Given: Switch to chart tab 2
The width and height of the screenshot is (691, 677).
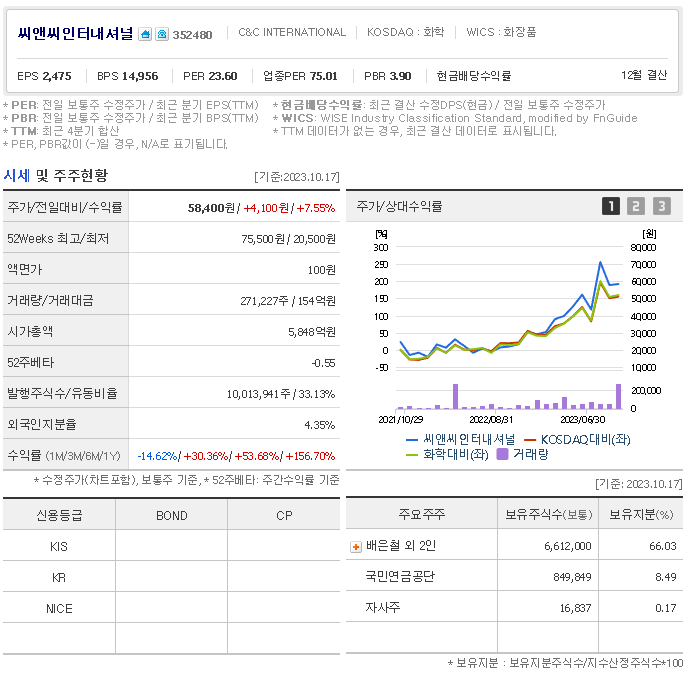Looking at the screenshot, I should (635, 206).
